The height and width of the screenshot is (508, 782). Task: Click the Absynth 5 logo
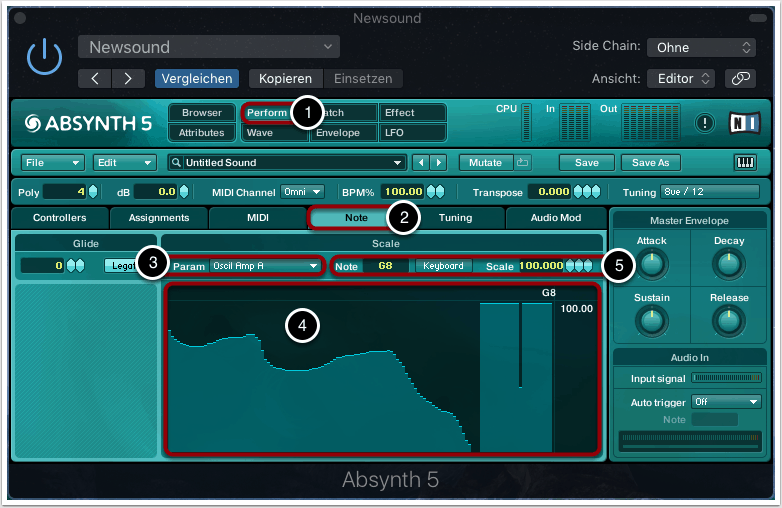pyautogui.click(x=89, y=123)
